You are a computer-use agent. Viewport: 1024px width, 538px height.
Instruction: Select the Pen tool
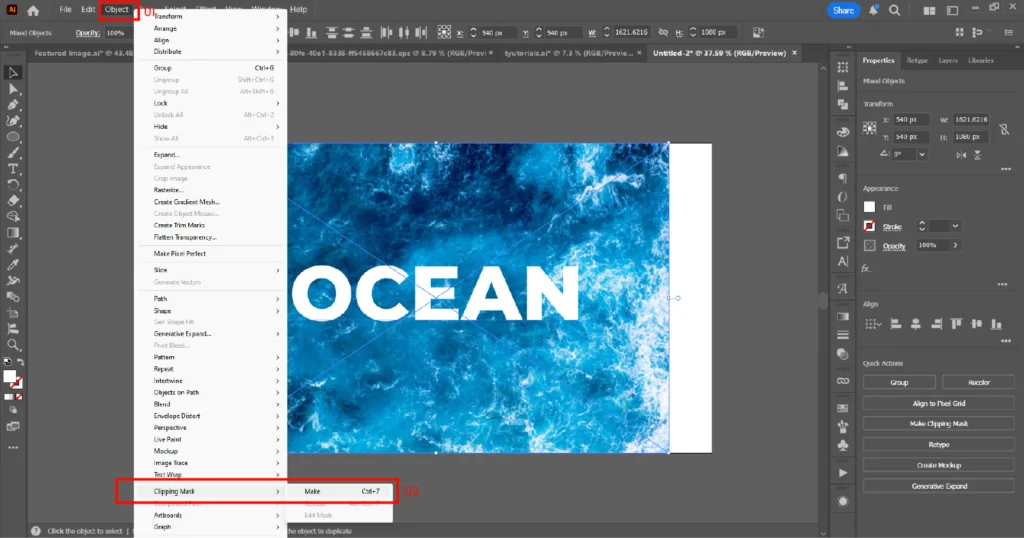[13, 105]
